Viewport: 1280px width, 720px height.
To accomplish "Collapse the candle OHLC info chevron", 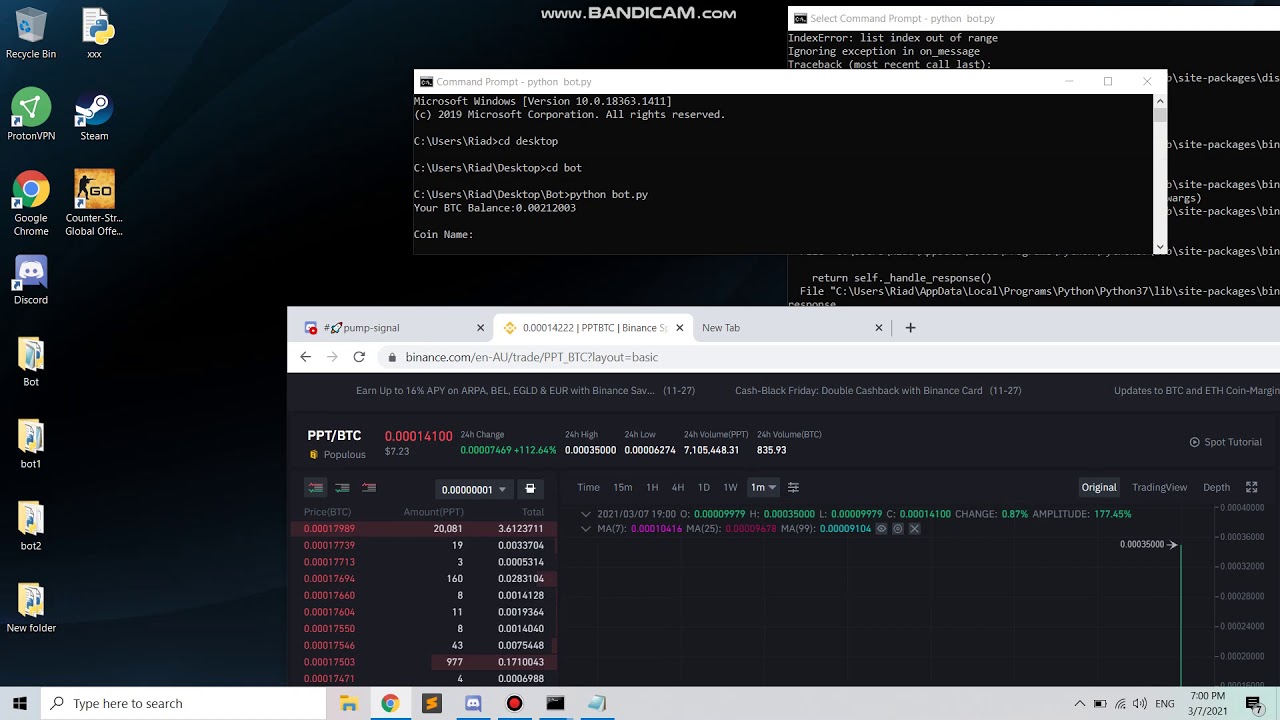I will point(586,514).
